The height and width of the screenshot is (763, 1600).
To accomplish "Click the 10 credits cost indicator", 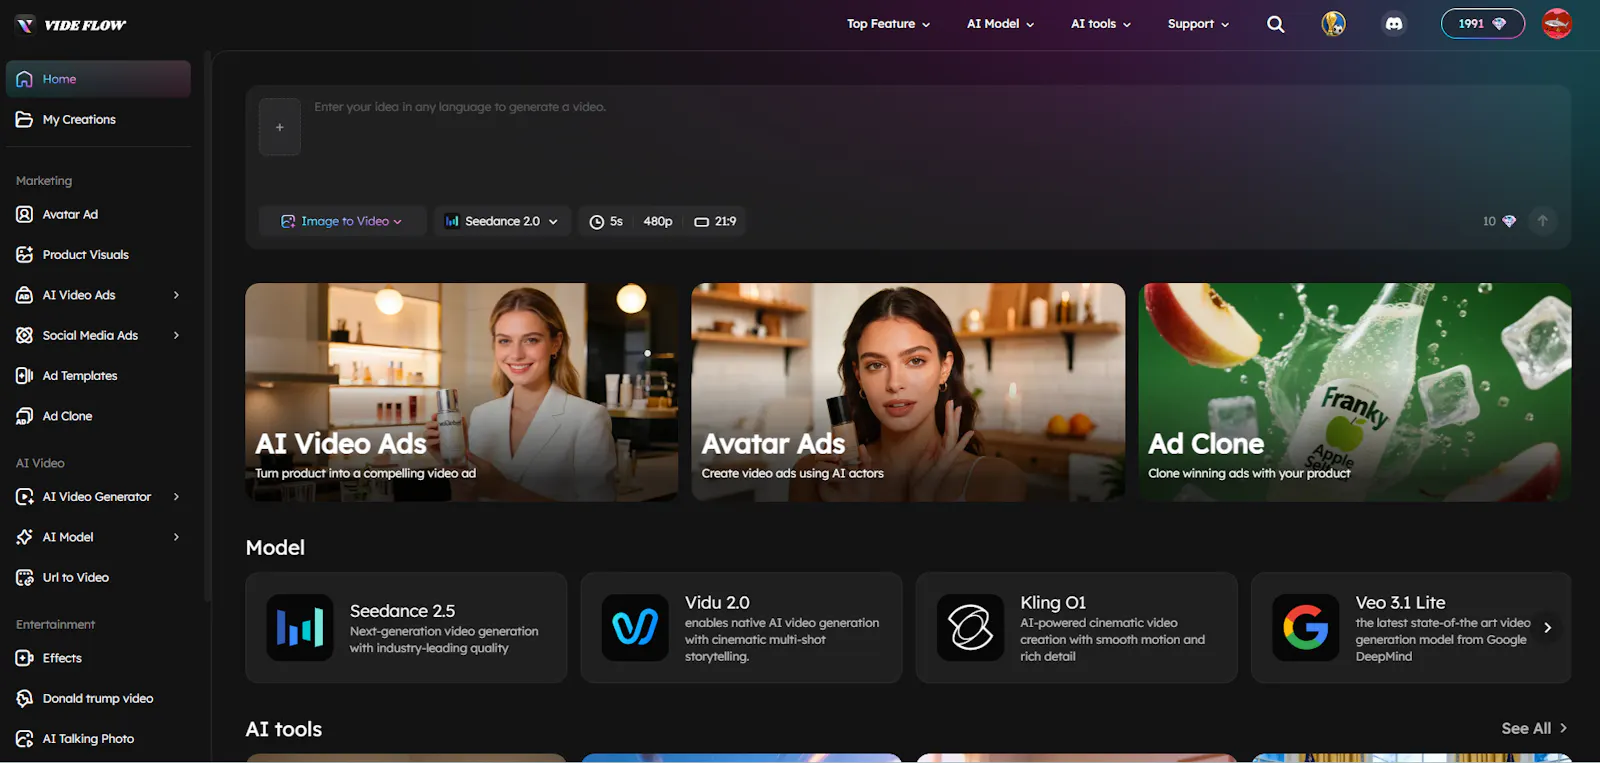I will click(x=1499, y=221).
